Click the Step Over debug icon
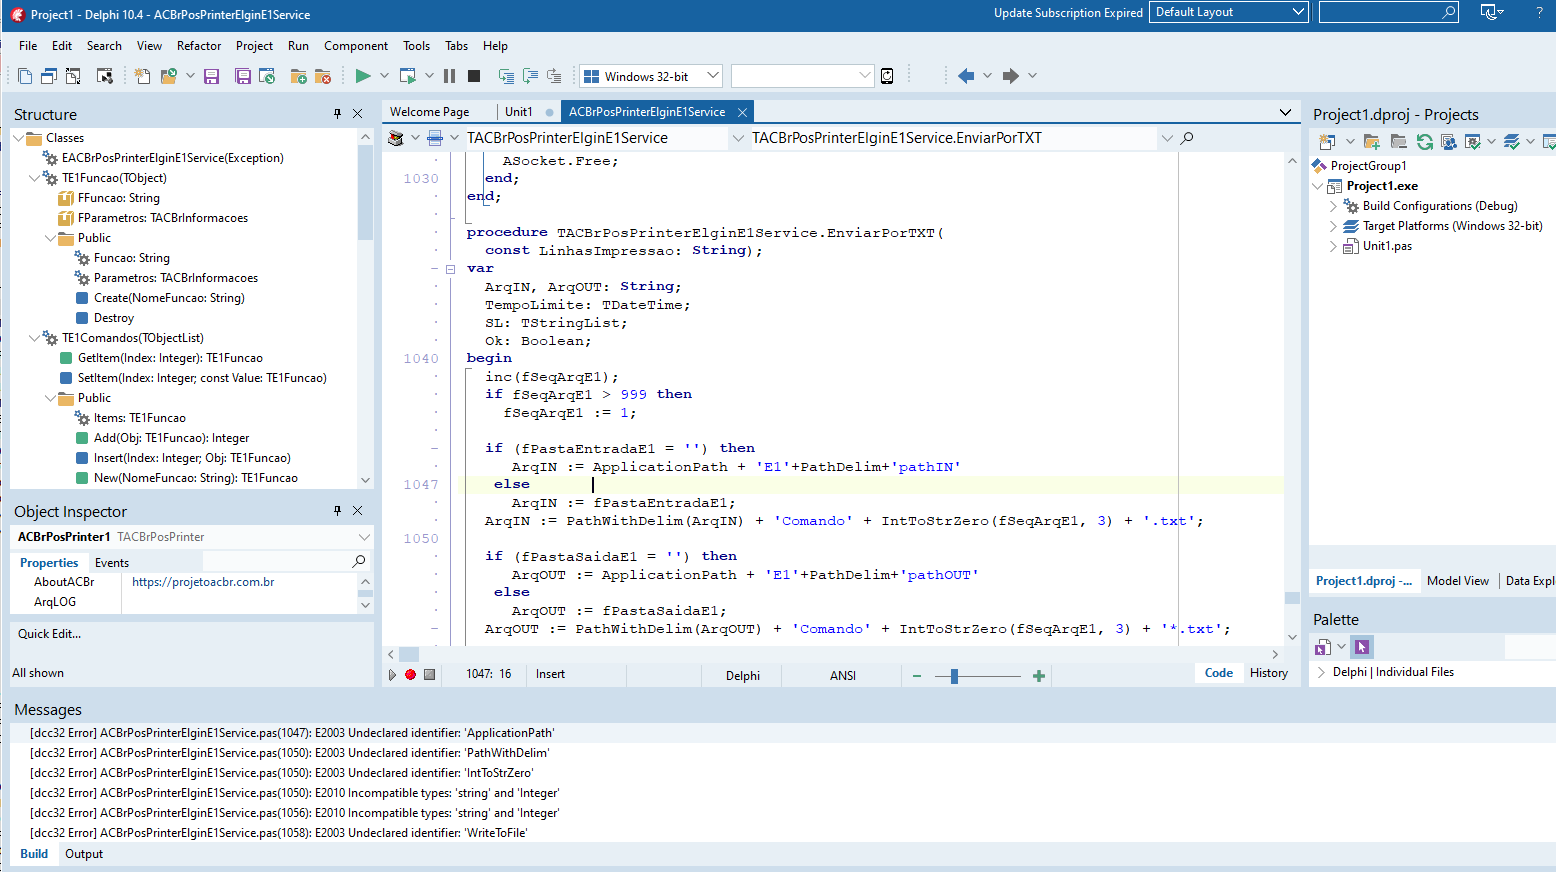This screenshot has width=1556, height=872. pos(530,76)
